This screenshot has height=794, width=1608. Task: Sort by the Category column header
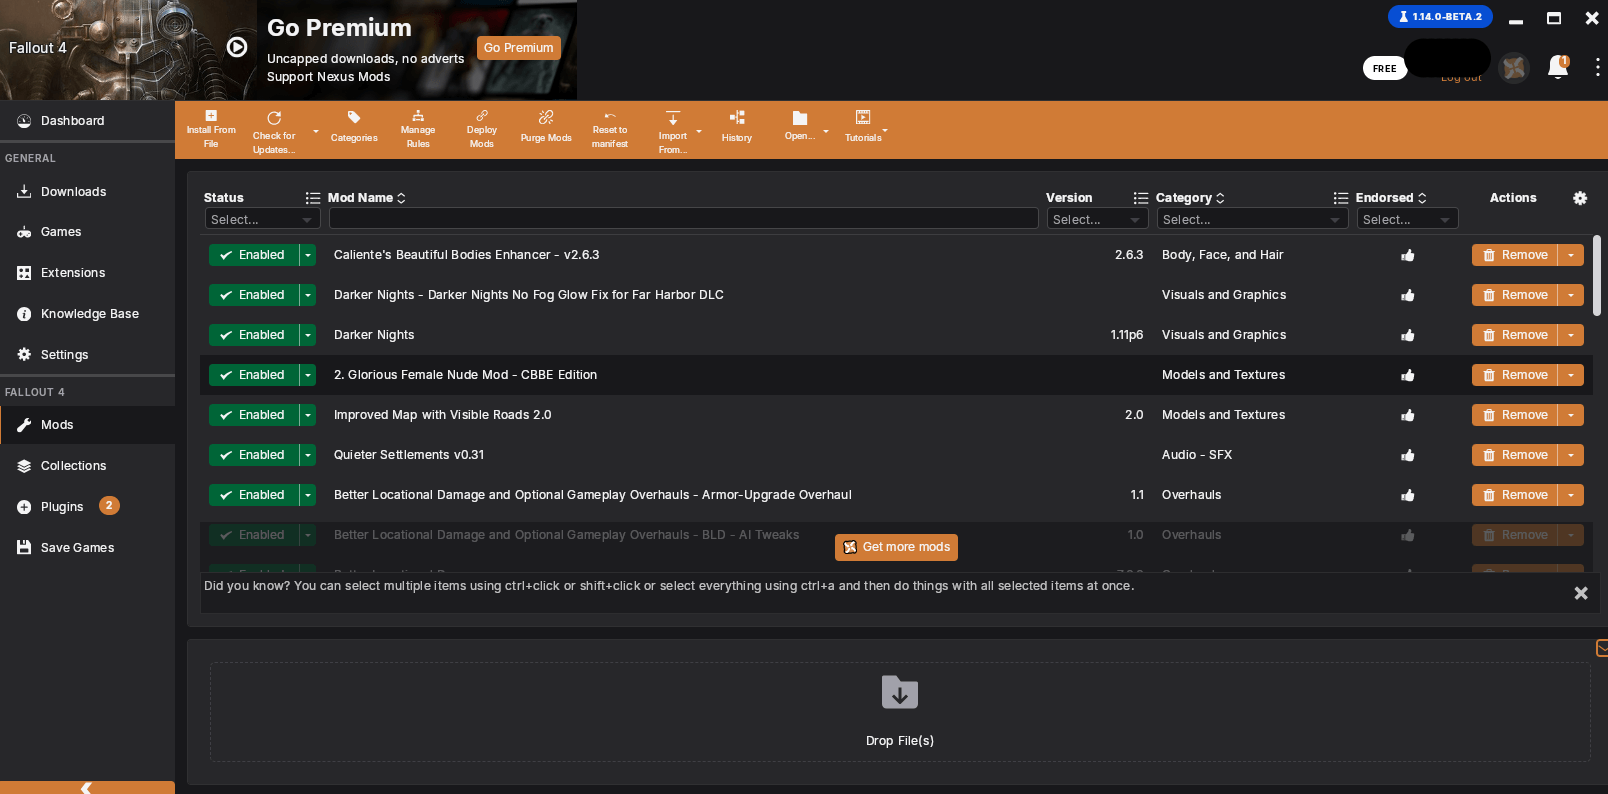coord(1190,198)
